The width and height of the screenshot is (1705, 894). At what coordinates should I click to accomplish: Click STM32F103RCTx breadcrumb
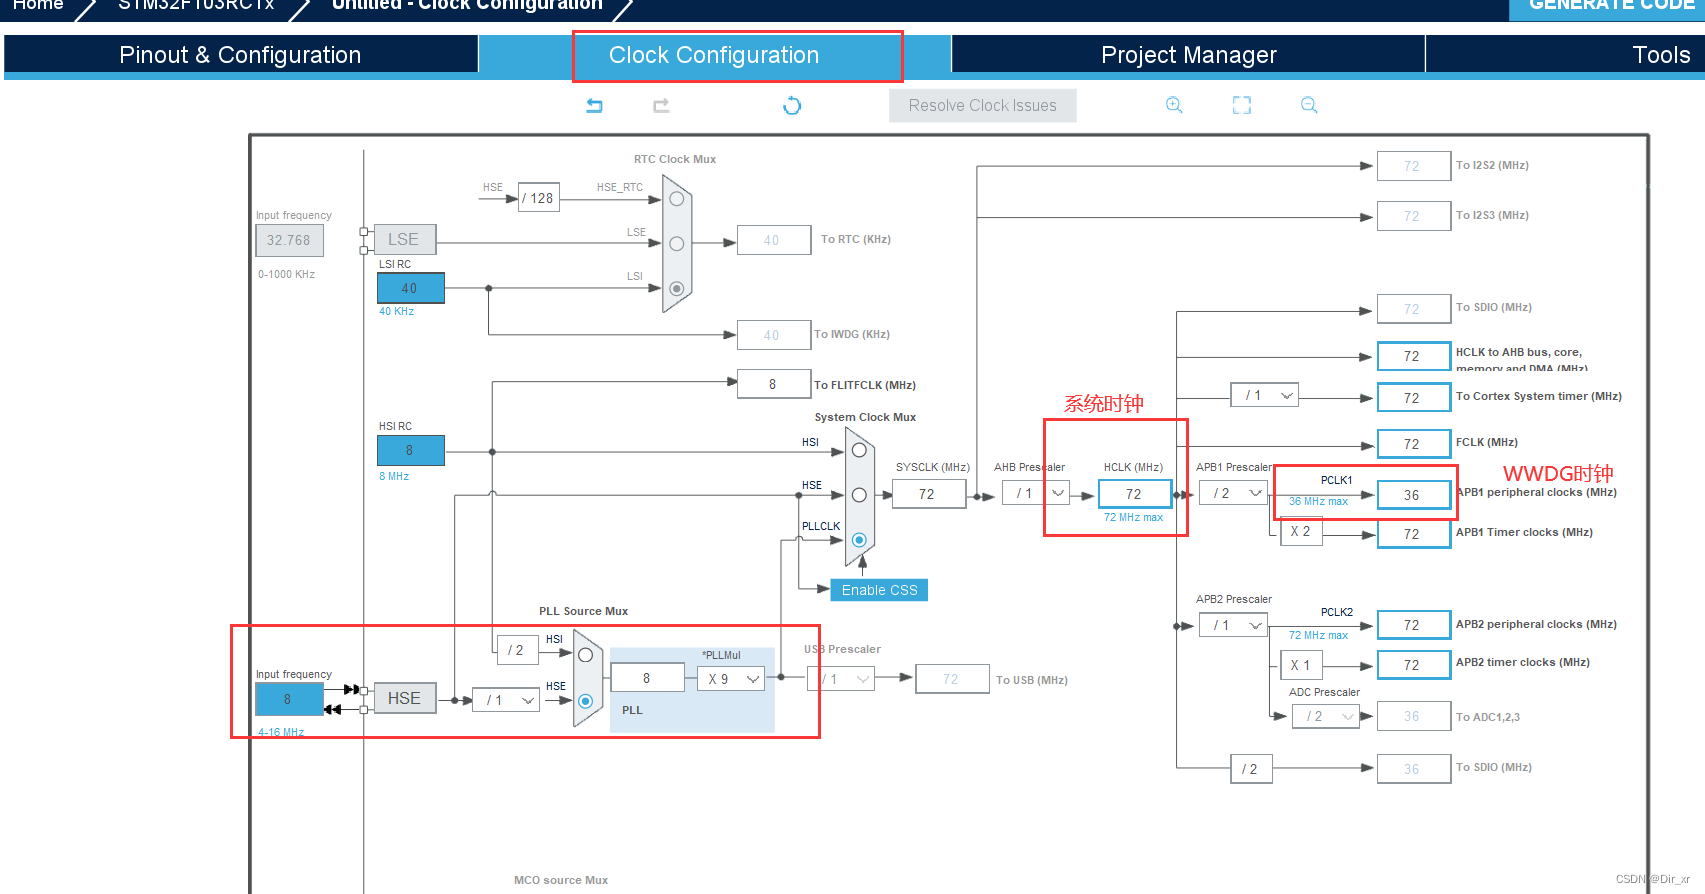coord(196,5)
